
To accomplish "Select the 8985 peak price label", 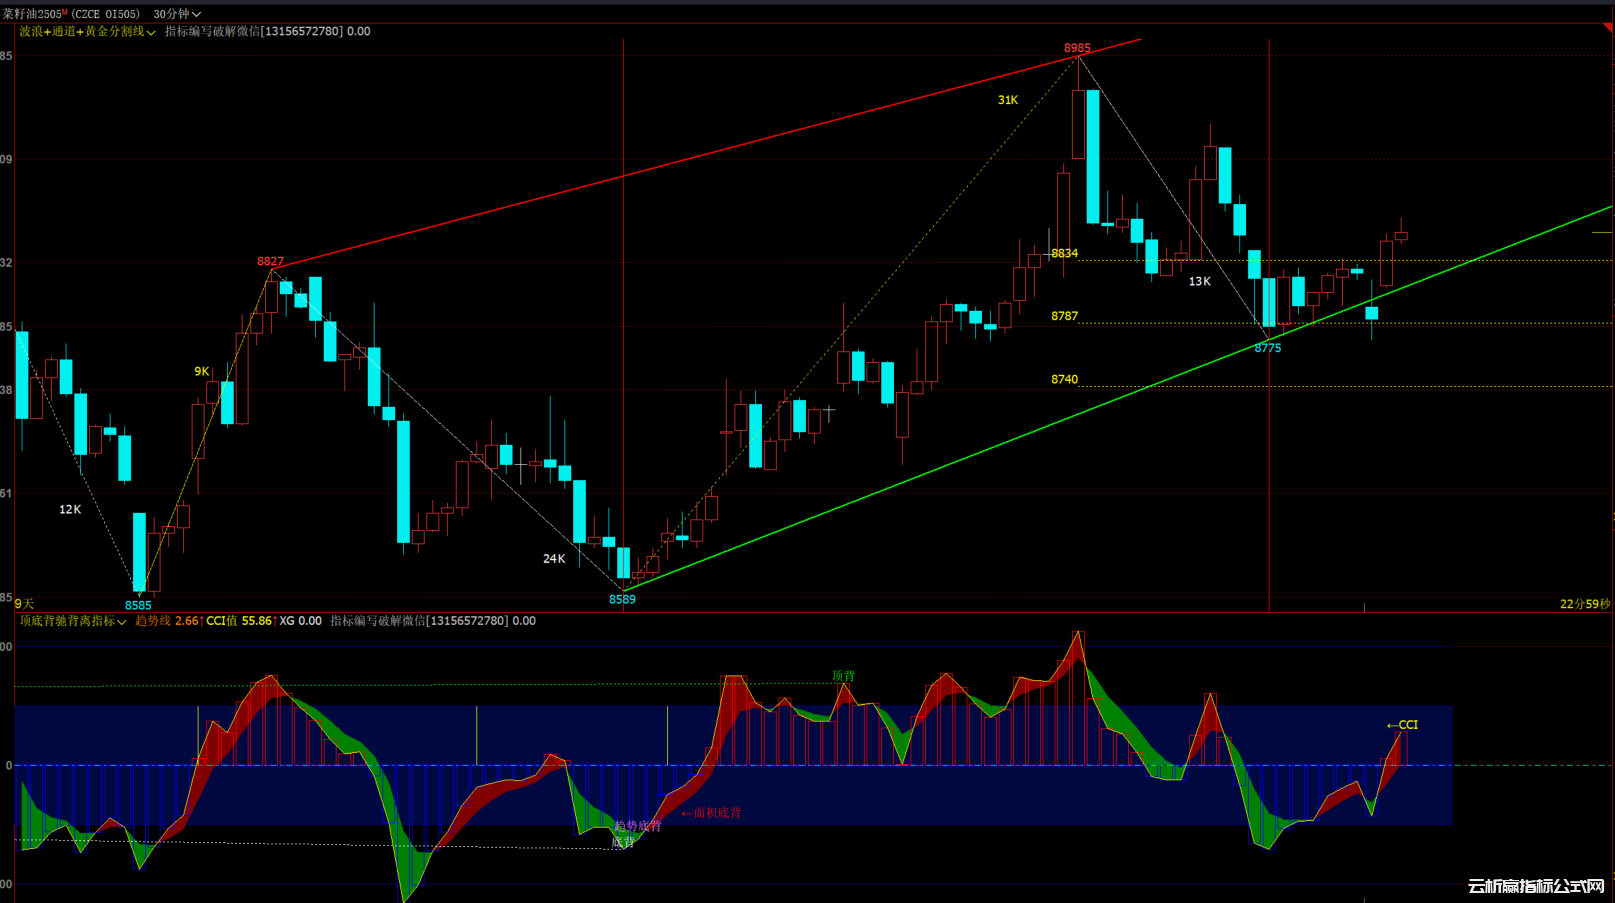I will click(x=1077, y=48).
